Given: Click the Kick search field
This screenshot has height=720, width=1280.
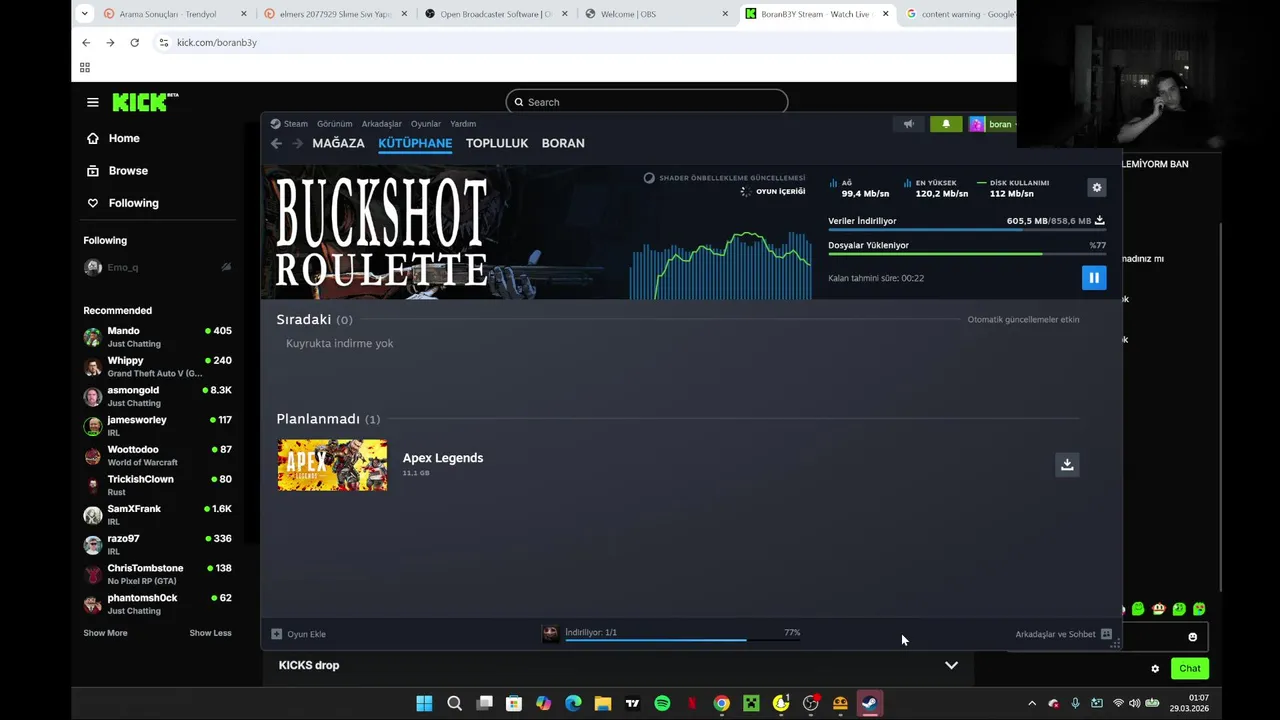Looking at the screenshot, I should coord(647,102).
